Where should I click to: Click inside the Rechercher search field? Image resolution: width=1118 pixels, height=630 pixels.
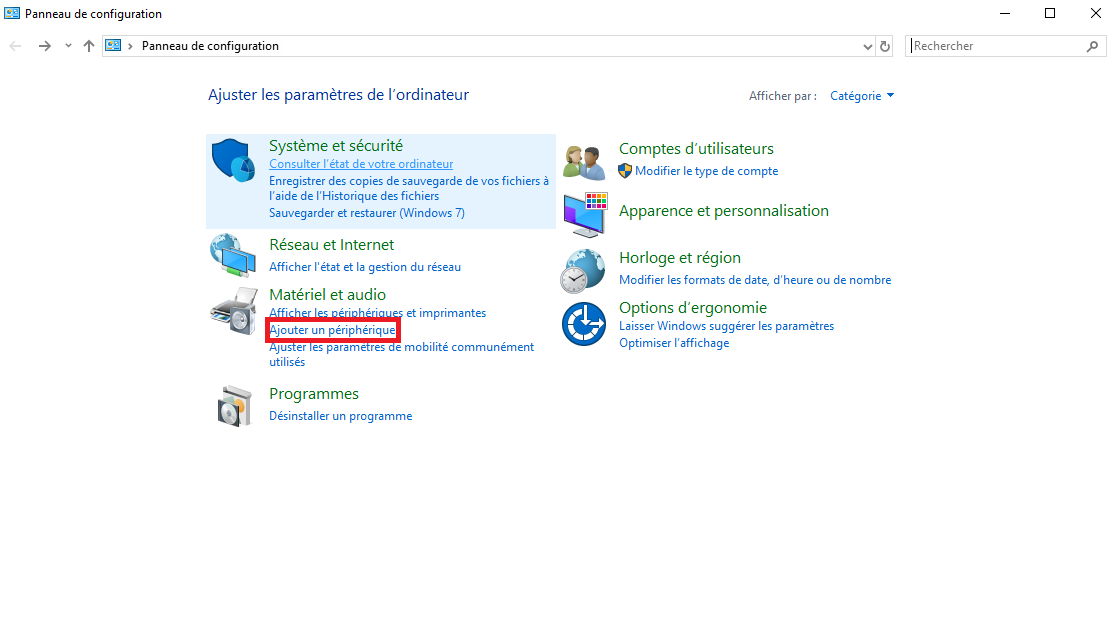(995, 46)
